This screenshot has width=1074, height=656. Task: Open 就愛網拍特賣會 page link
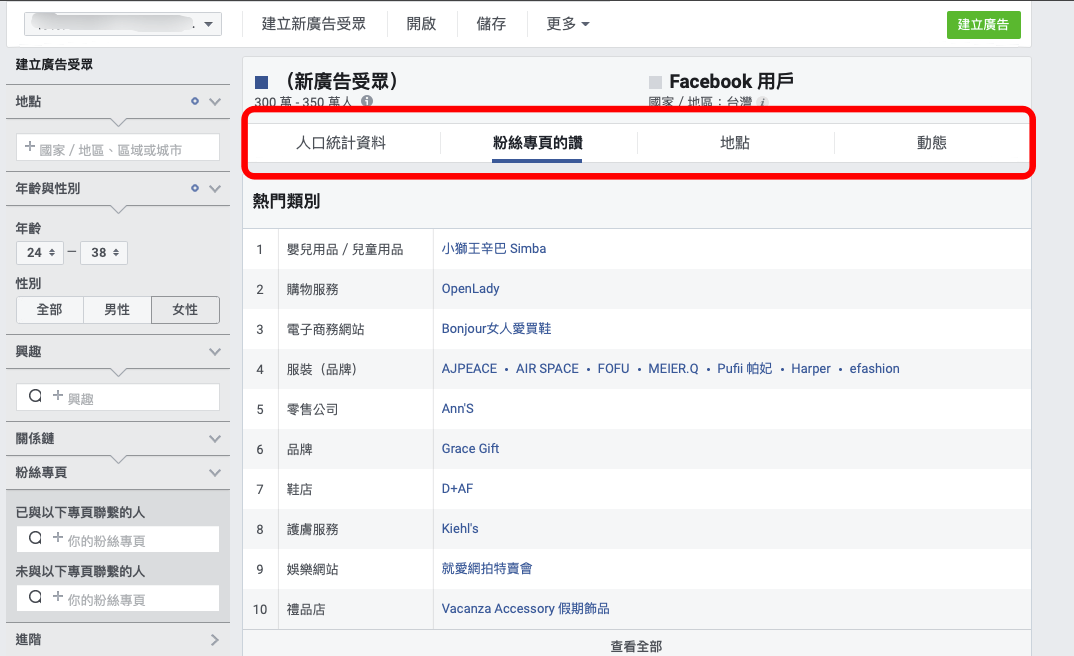point(487,568)
